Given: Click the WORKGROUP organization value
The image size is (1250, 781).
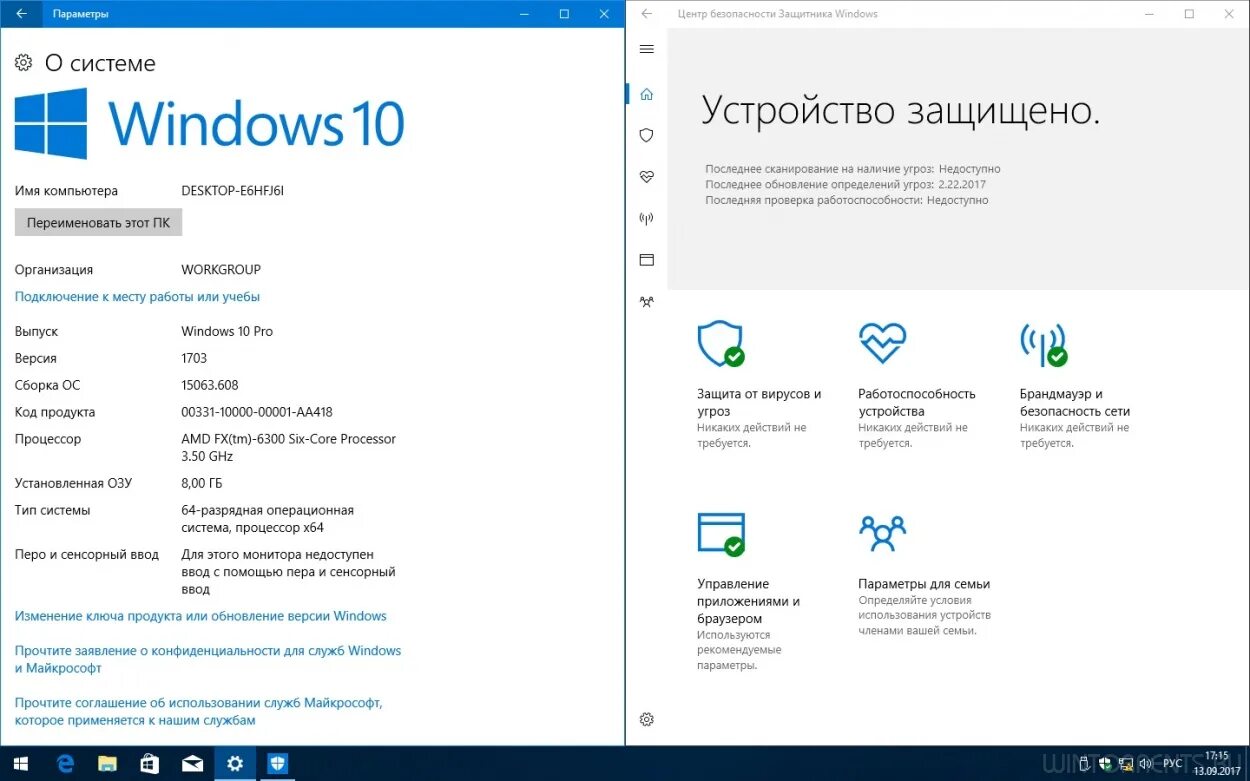Looking at the screenshot, I should 221,269.
